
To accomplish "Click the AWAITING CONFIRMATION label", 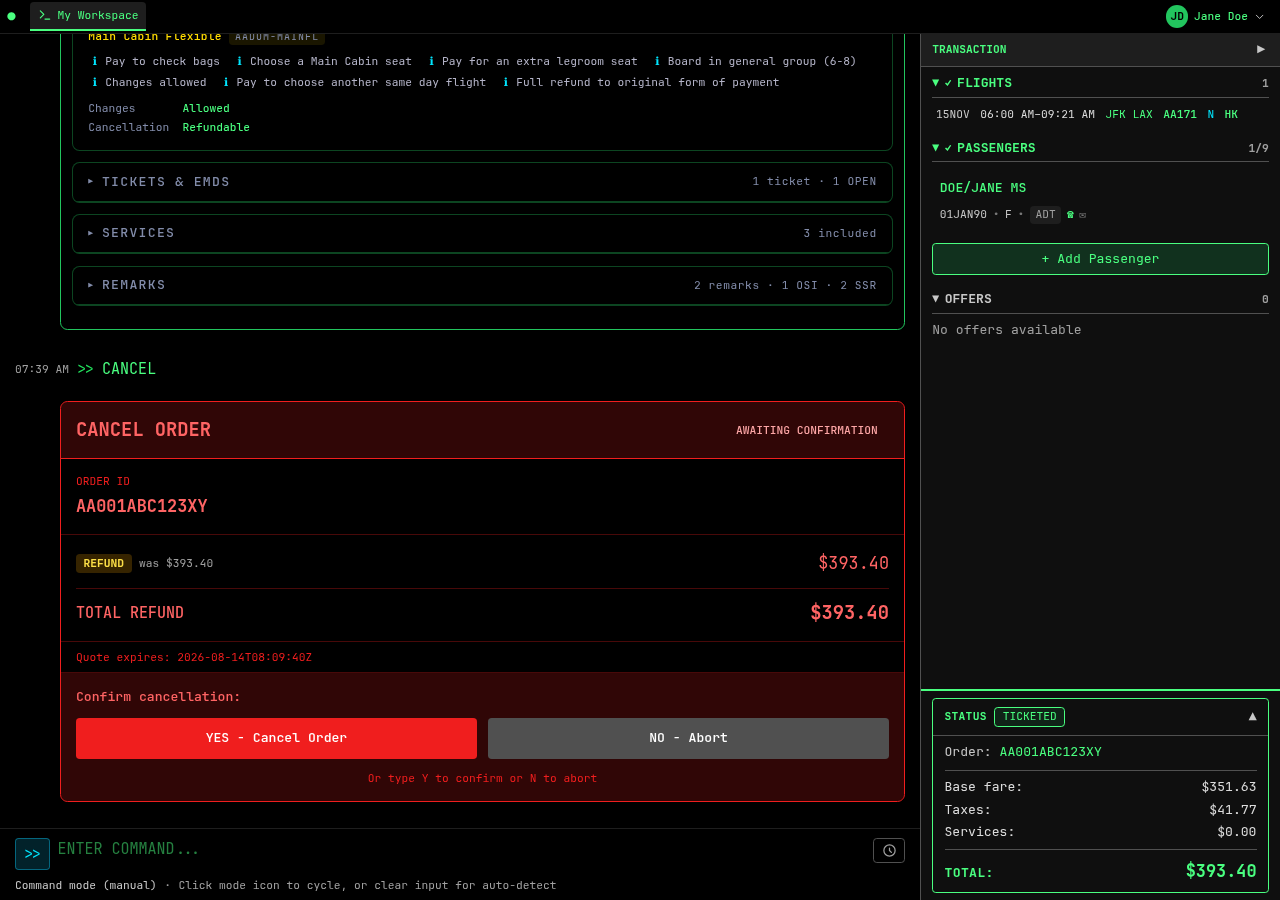I will pyautogui.click(x=807, y=431).
